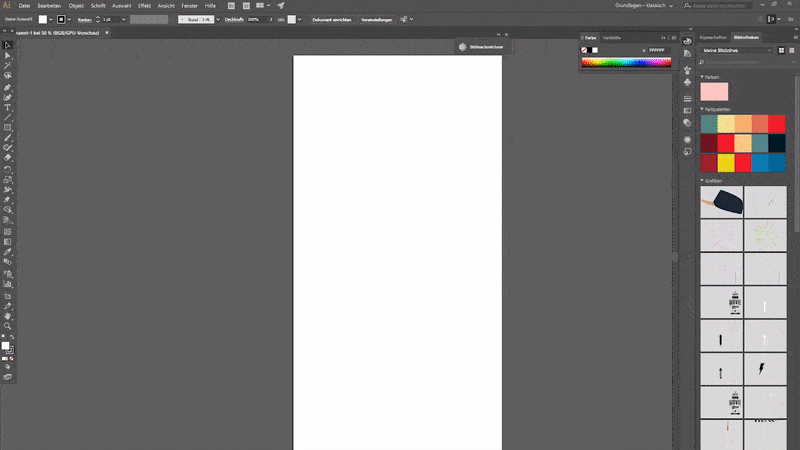Screen dimensions: 800x450
Task: Collapse the Farbpaletten section
Action: (x=702, y=109)
